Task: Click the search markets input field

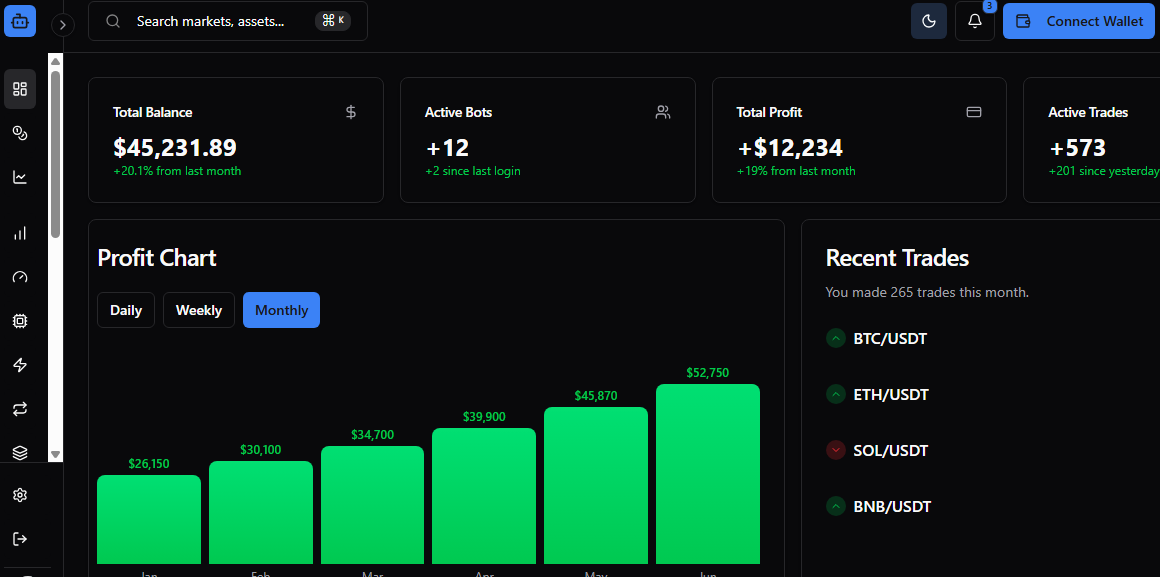Action: click(228, 21)
